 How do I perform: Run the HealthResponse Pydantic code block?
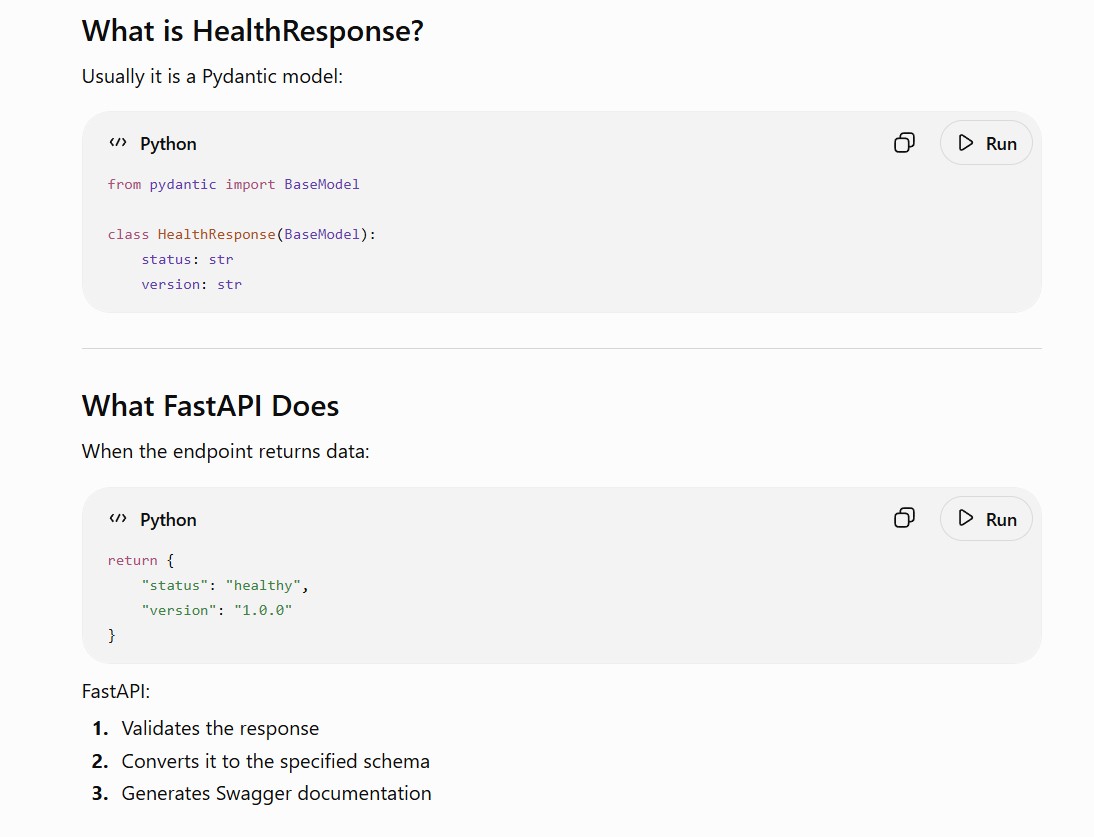point(986,143)
